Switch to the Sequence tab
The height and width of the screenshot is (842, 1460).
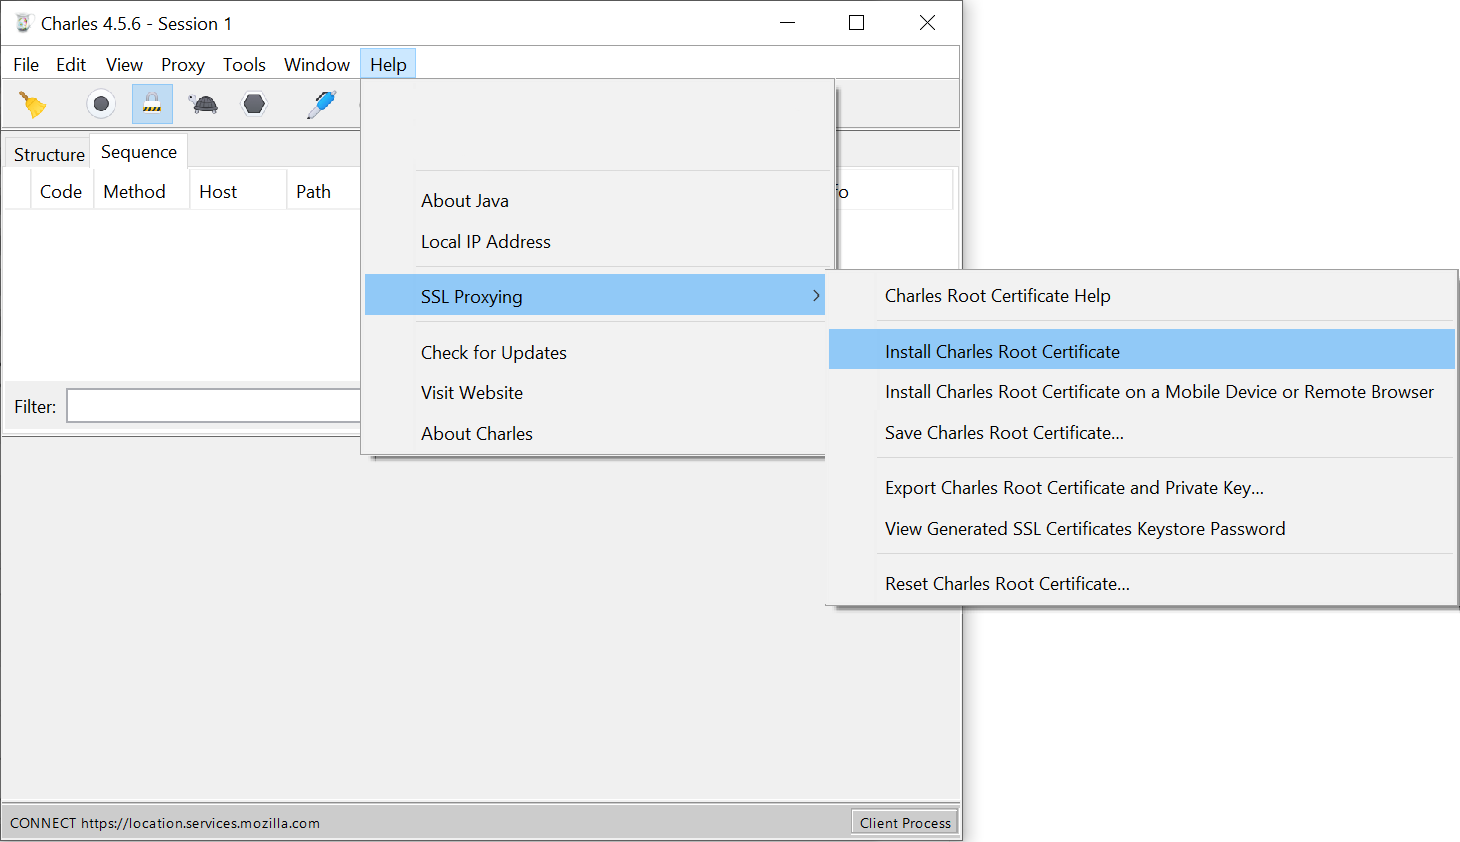[138, 151]
